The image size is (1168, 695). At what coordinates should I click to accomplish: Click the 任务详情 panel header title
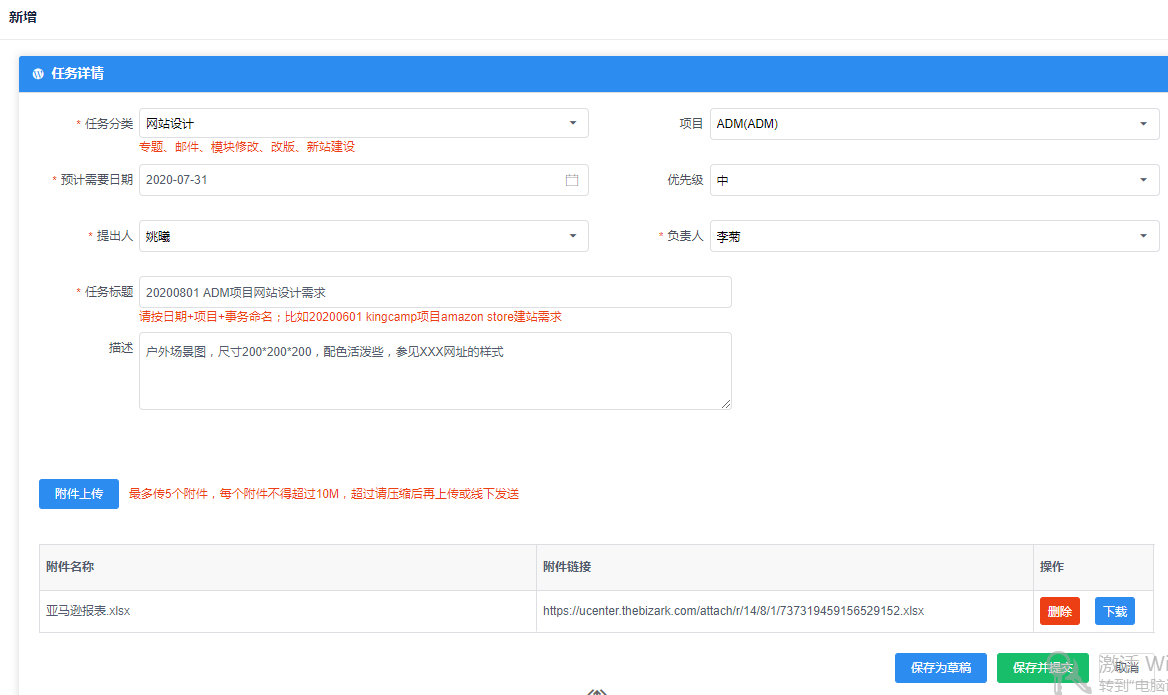(77, 74)
